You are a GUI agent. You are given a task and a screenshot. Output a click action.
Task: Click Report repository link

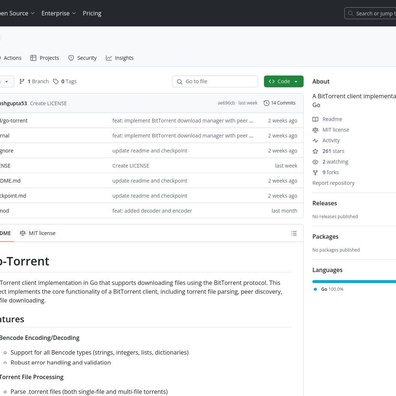tap(333, 183)
